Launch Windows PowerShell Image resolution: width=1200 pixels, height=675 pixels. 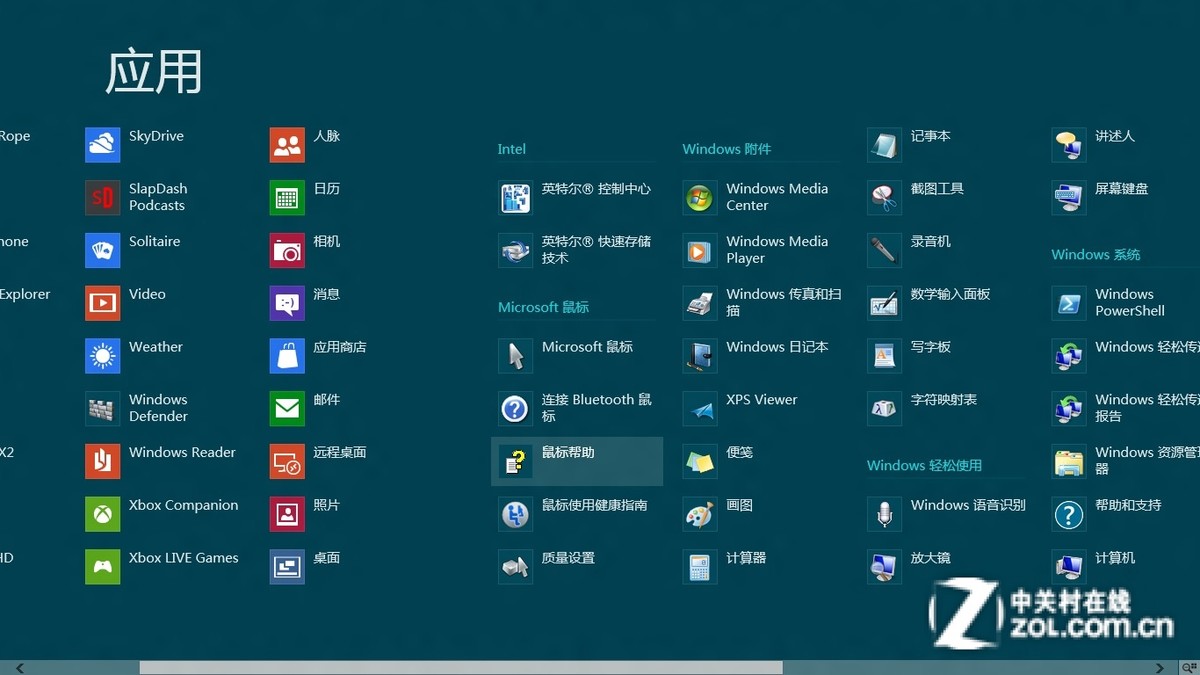1069,303
